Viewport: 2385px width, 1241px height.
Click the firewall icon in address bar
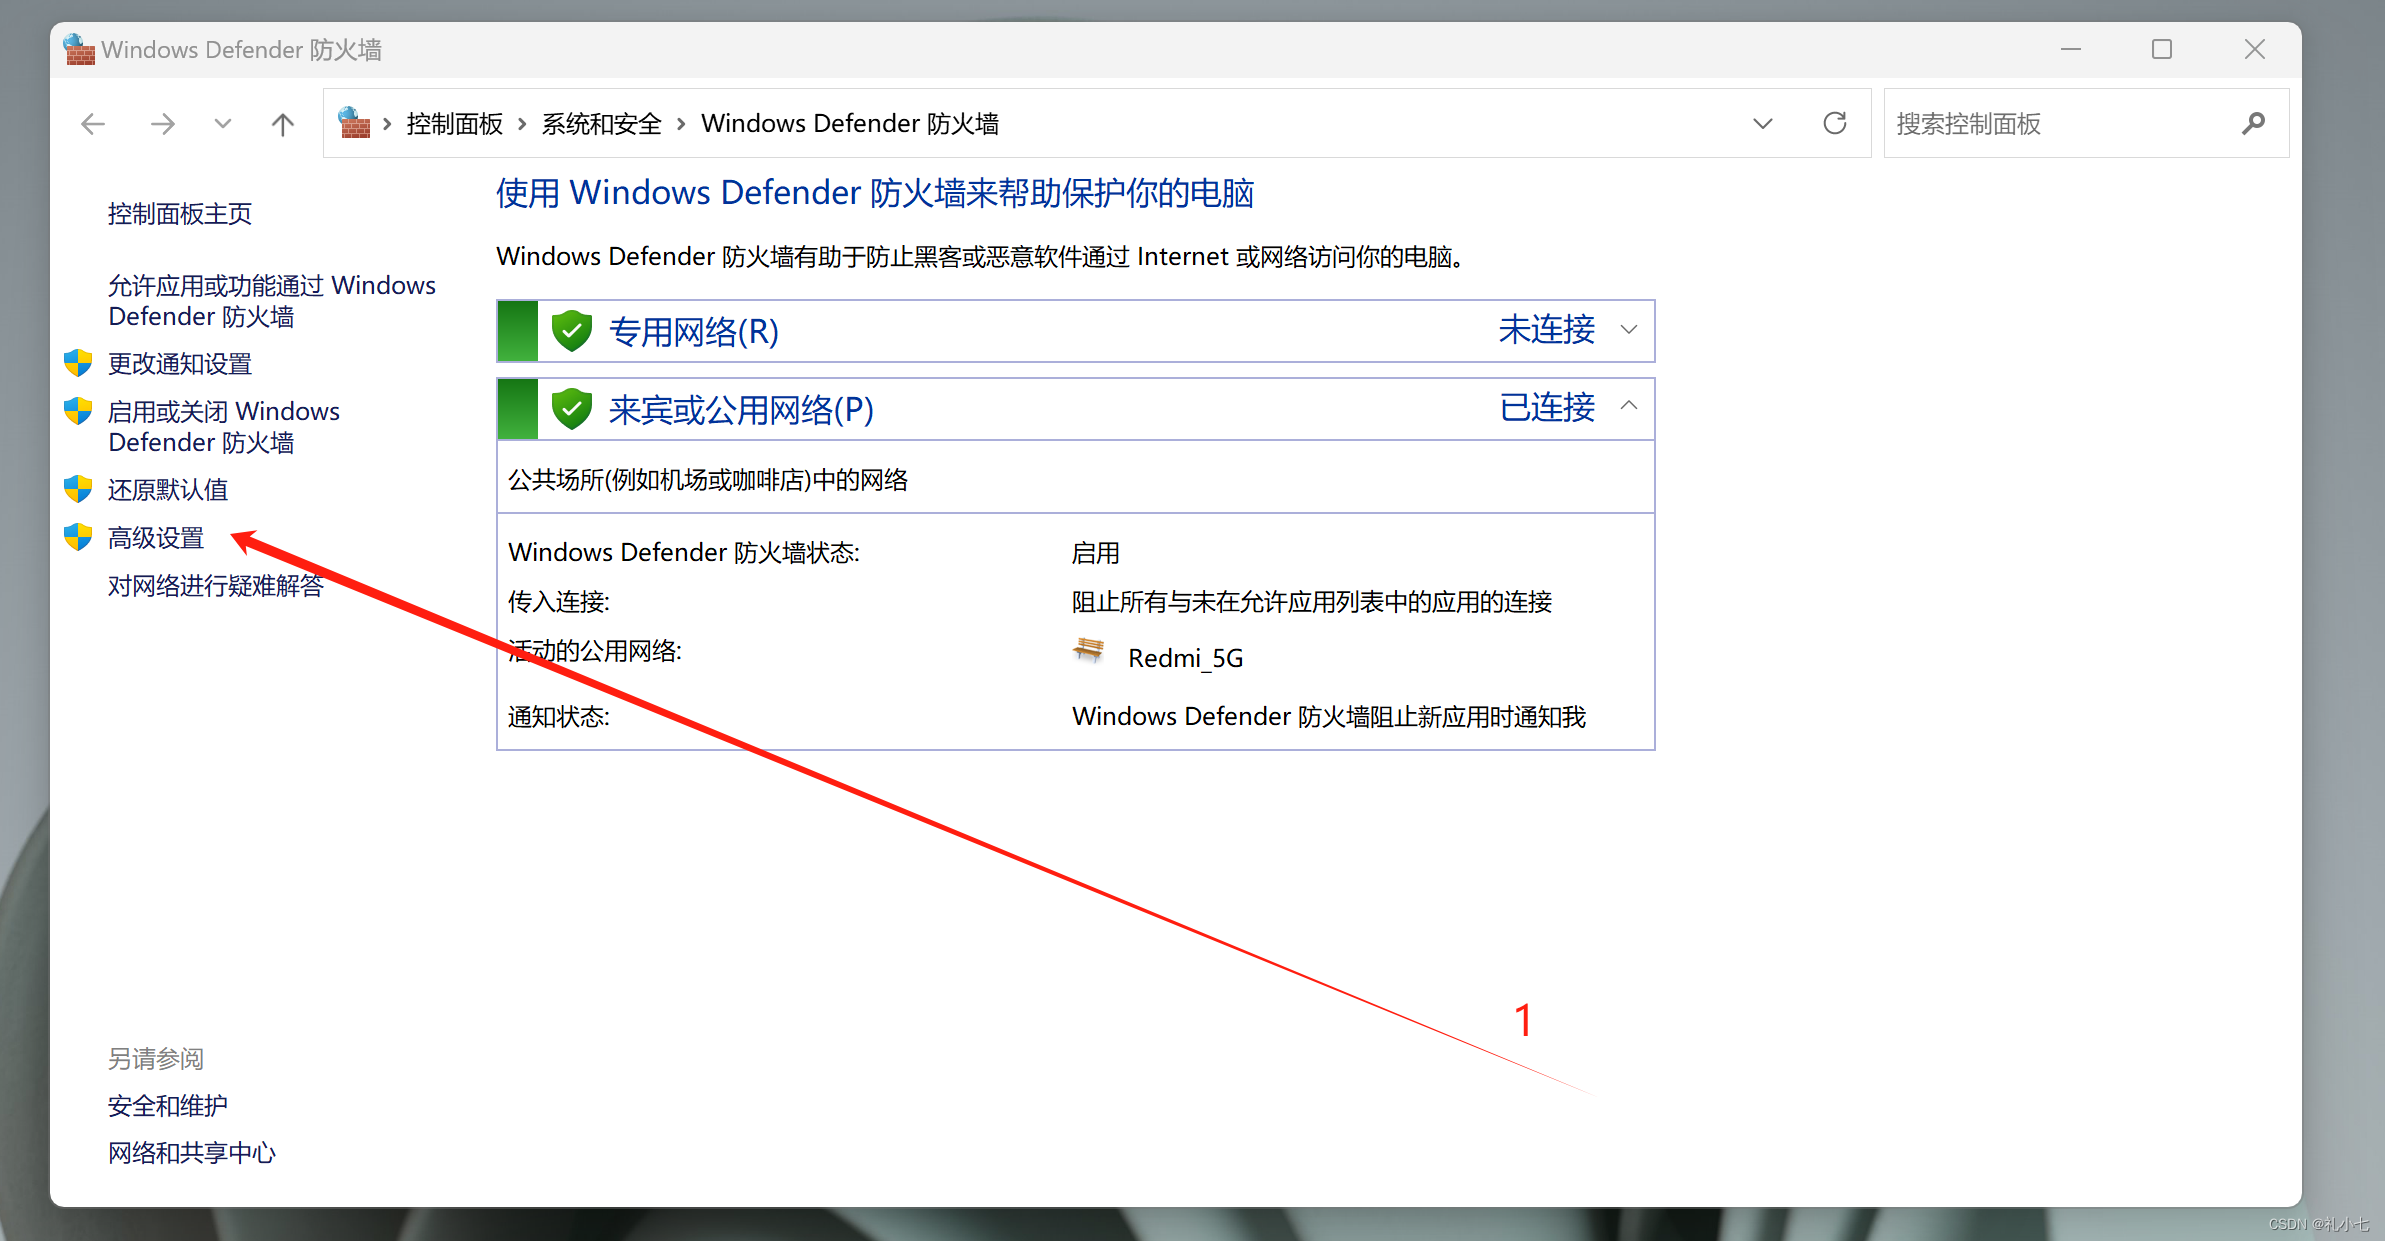(x=354, y=123)
